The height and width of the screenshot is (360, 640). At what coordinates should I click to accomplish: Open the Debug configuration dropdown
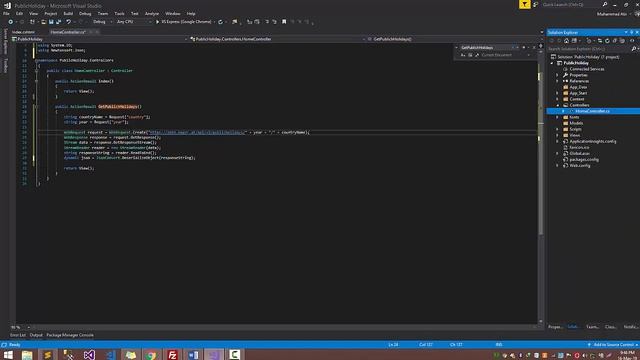(x=102, y=22)
